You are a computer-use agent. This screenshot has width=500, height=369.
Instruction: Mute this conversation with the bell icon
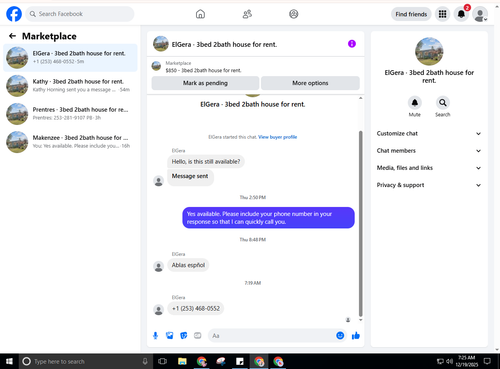(x=415, y=103)
